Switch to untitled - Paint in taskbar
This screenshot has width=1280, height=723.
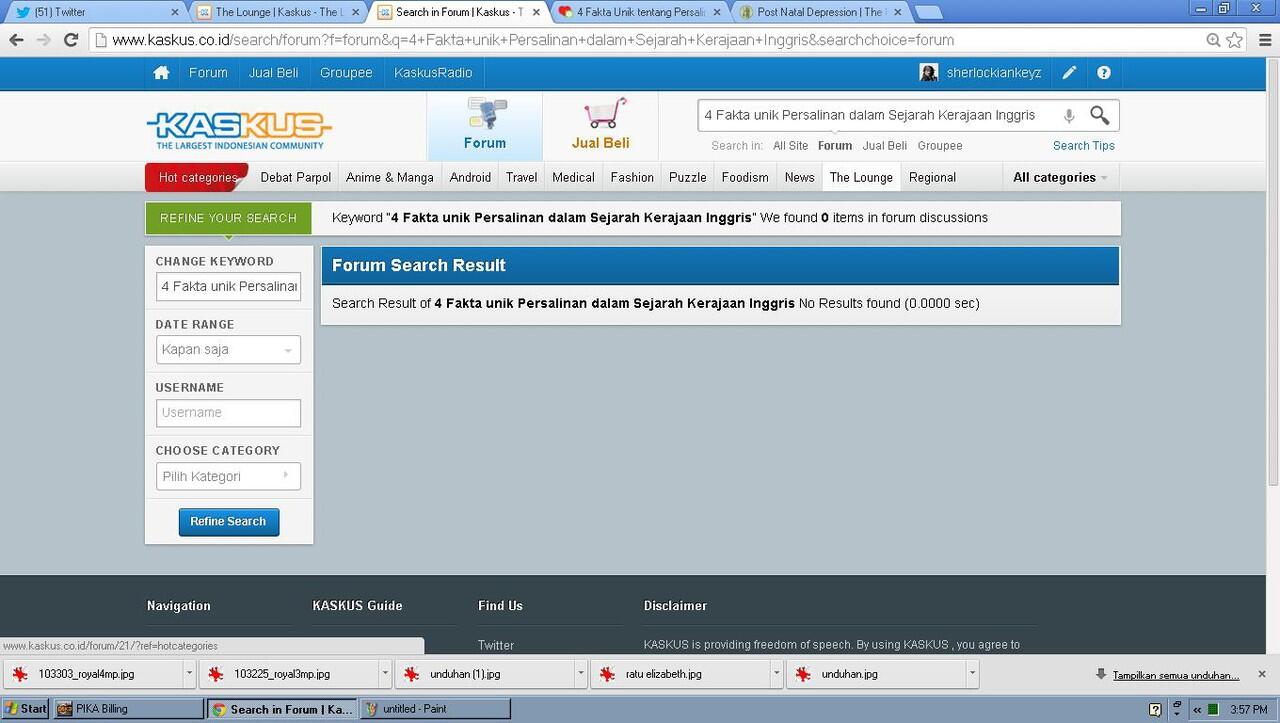tap(435, 709)
